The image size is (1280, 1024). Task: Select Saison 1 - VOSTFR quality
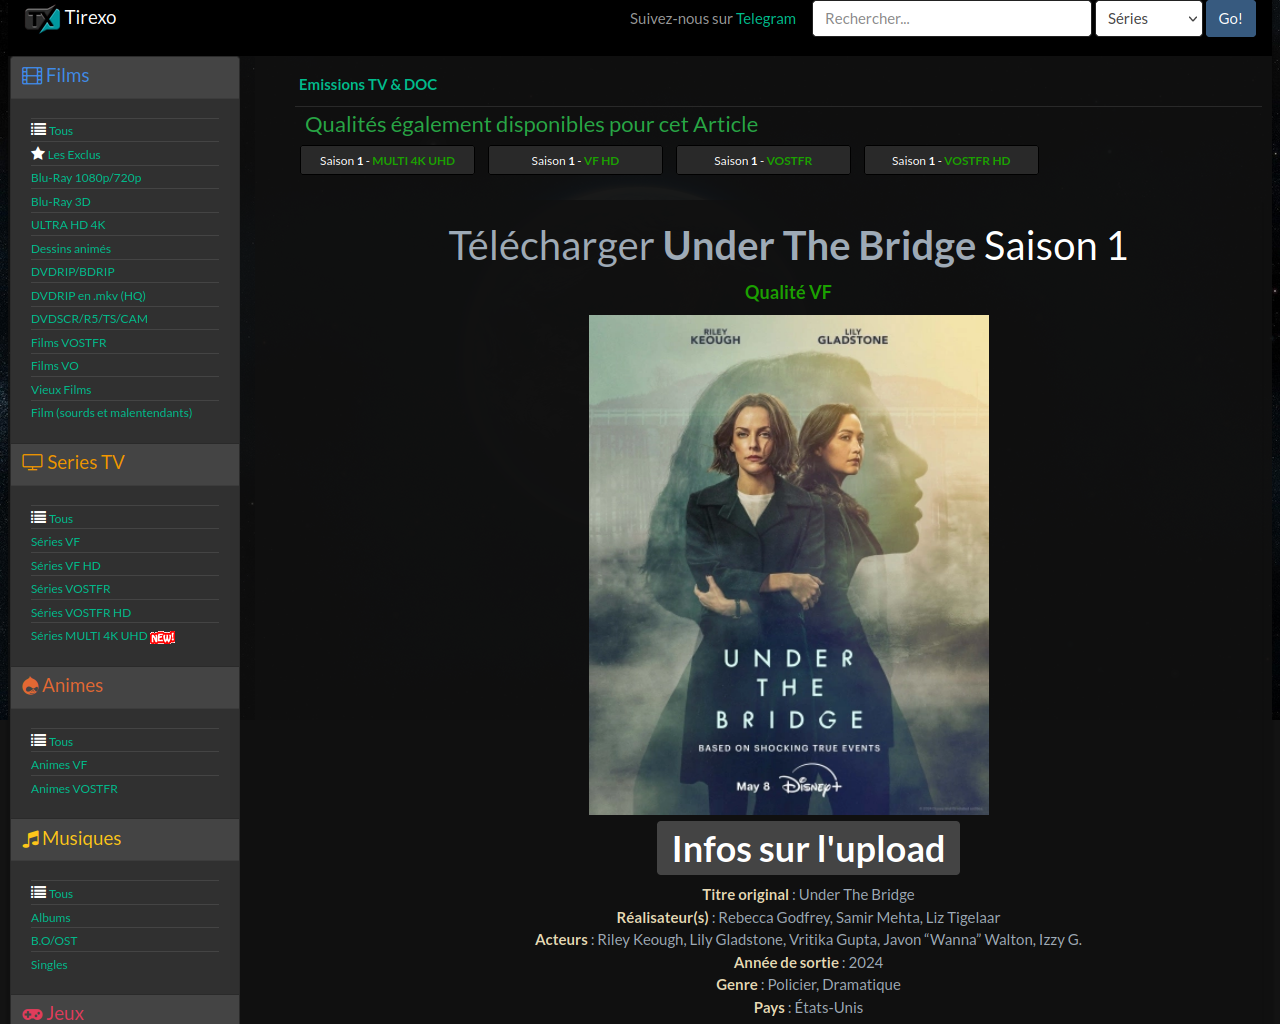763,161
